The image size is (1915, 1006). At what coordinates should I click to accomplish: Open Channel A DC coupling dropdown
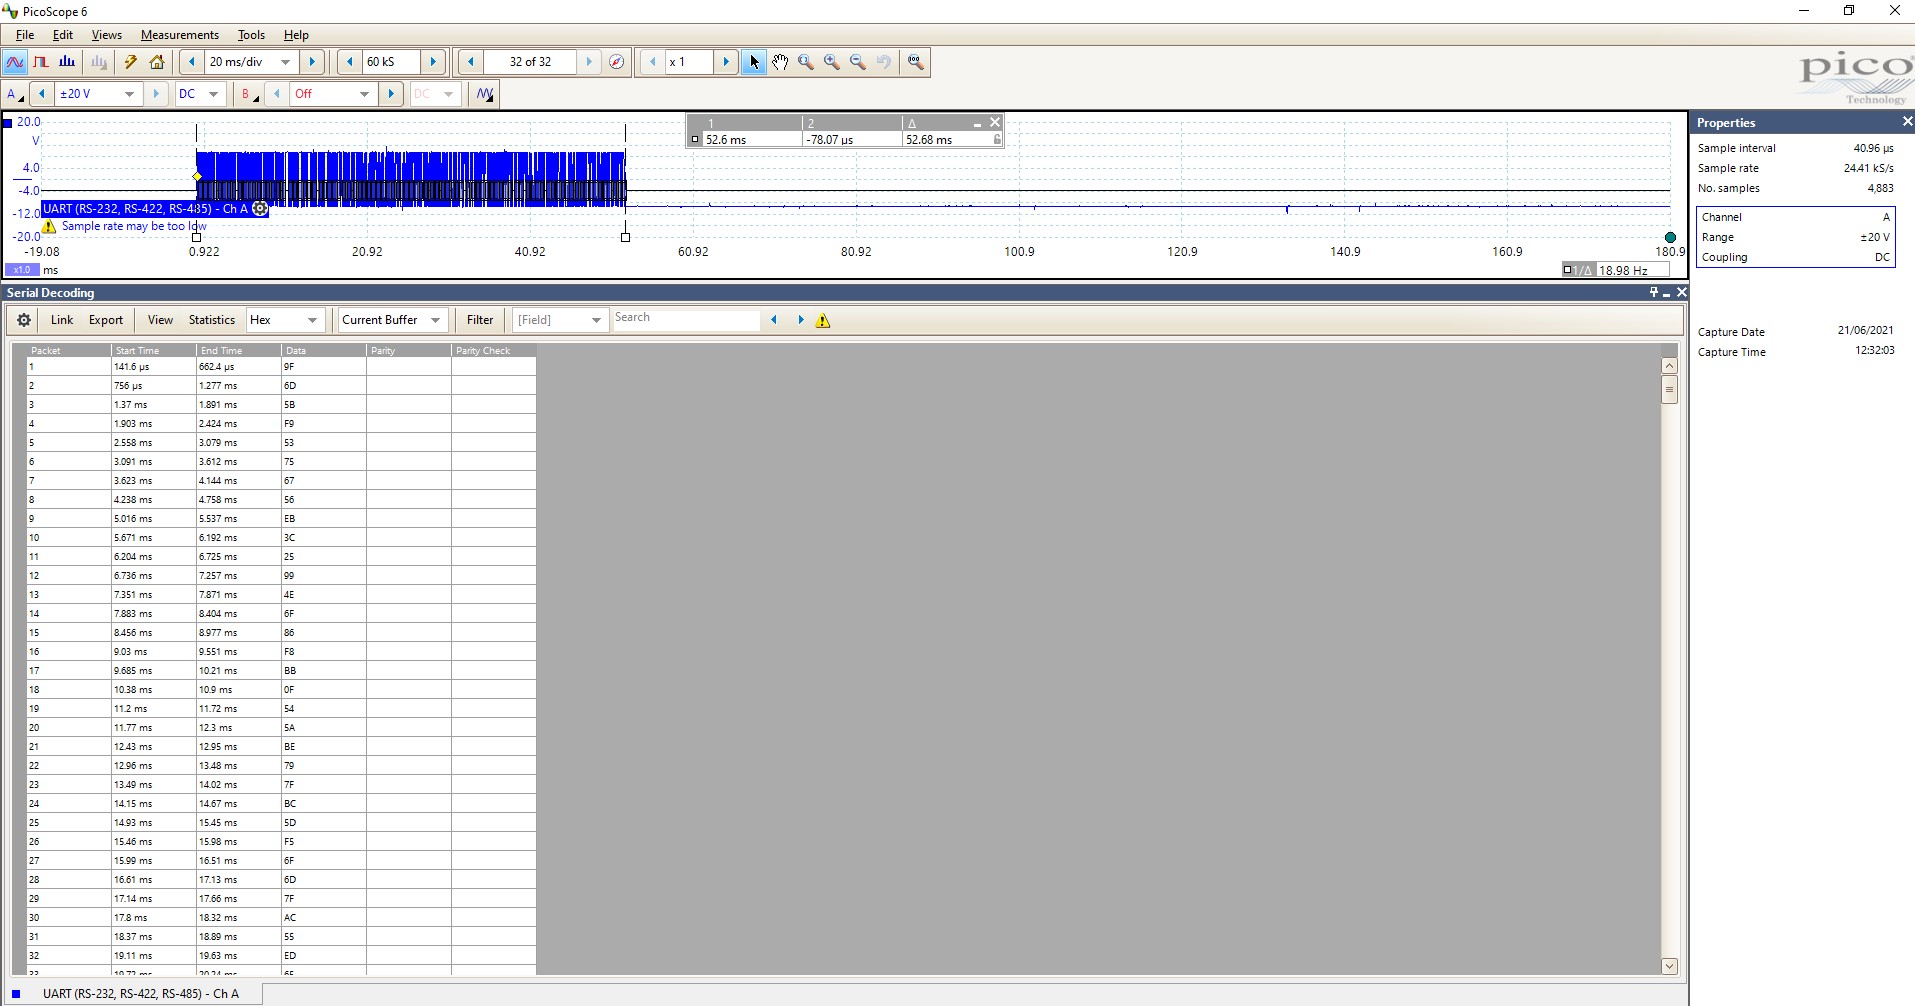pos(213,94)
